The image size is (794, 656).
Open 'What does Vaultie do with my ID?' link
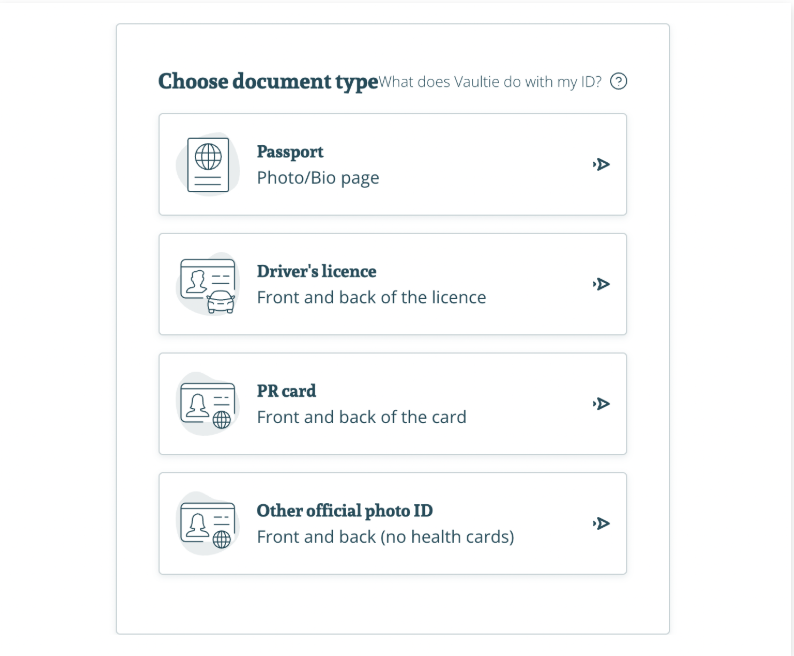490,82
